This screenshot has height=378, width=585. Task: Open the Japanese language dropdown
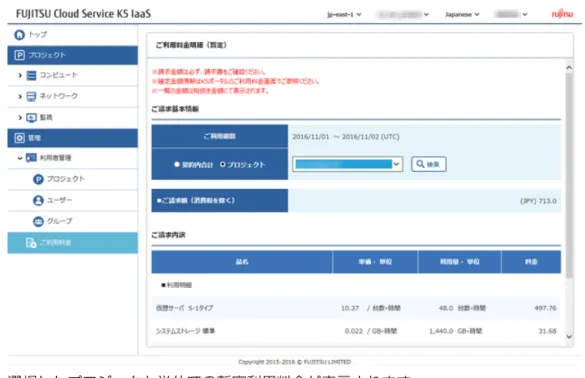(462, 15)
